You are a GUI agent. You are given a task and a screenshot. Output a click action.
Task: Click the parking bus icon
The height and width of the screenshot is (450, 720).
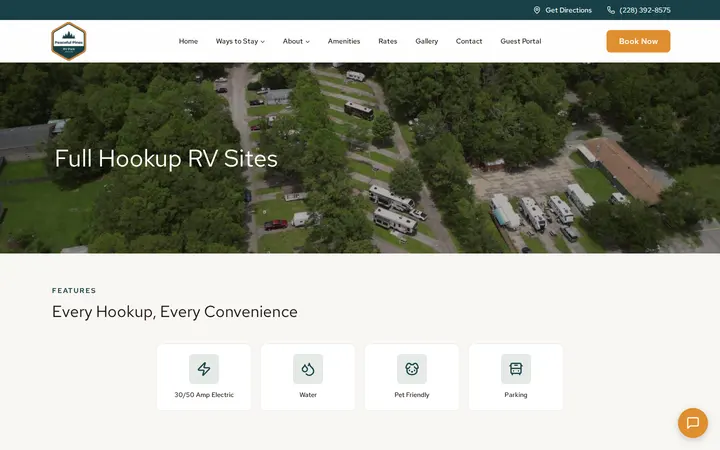[x=516, y=369]
